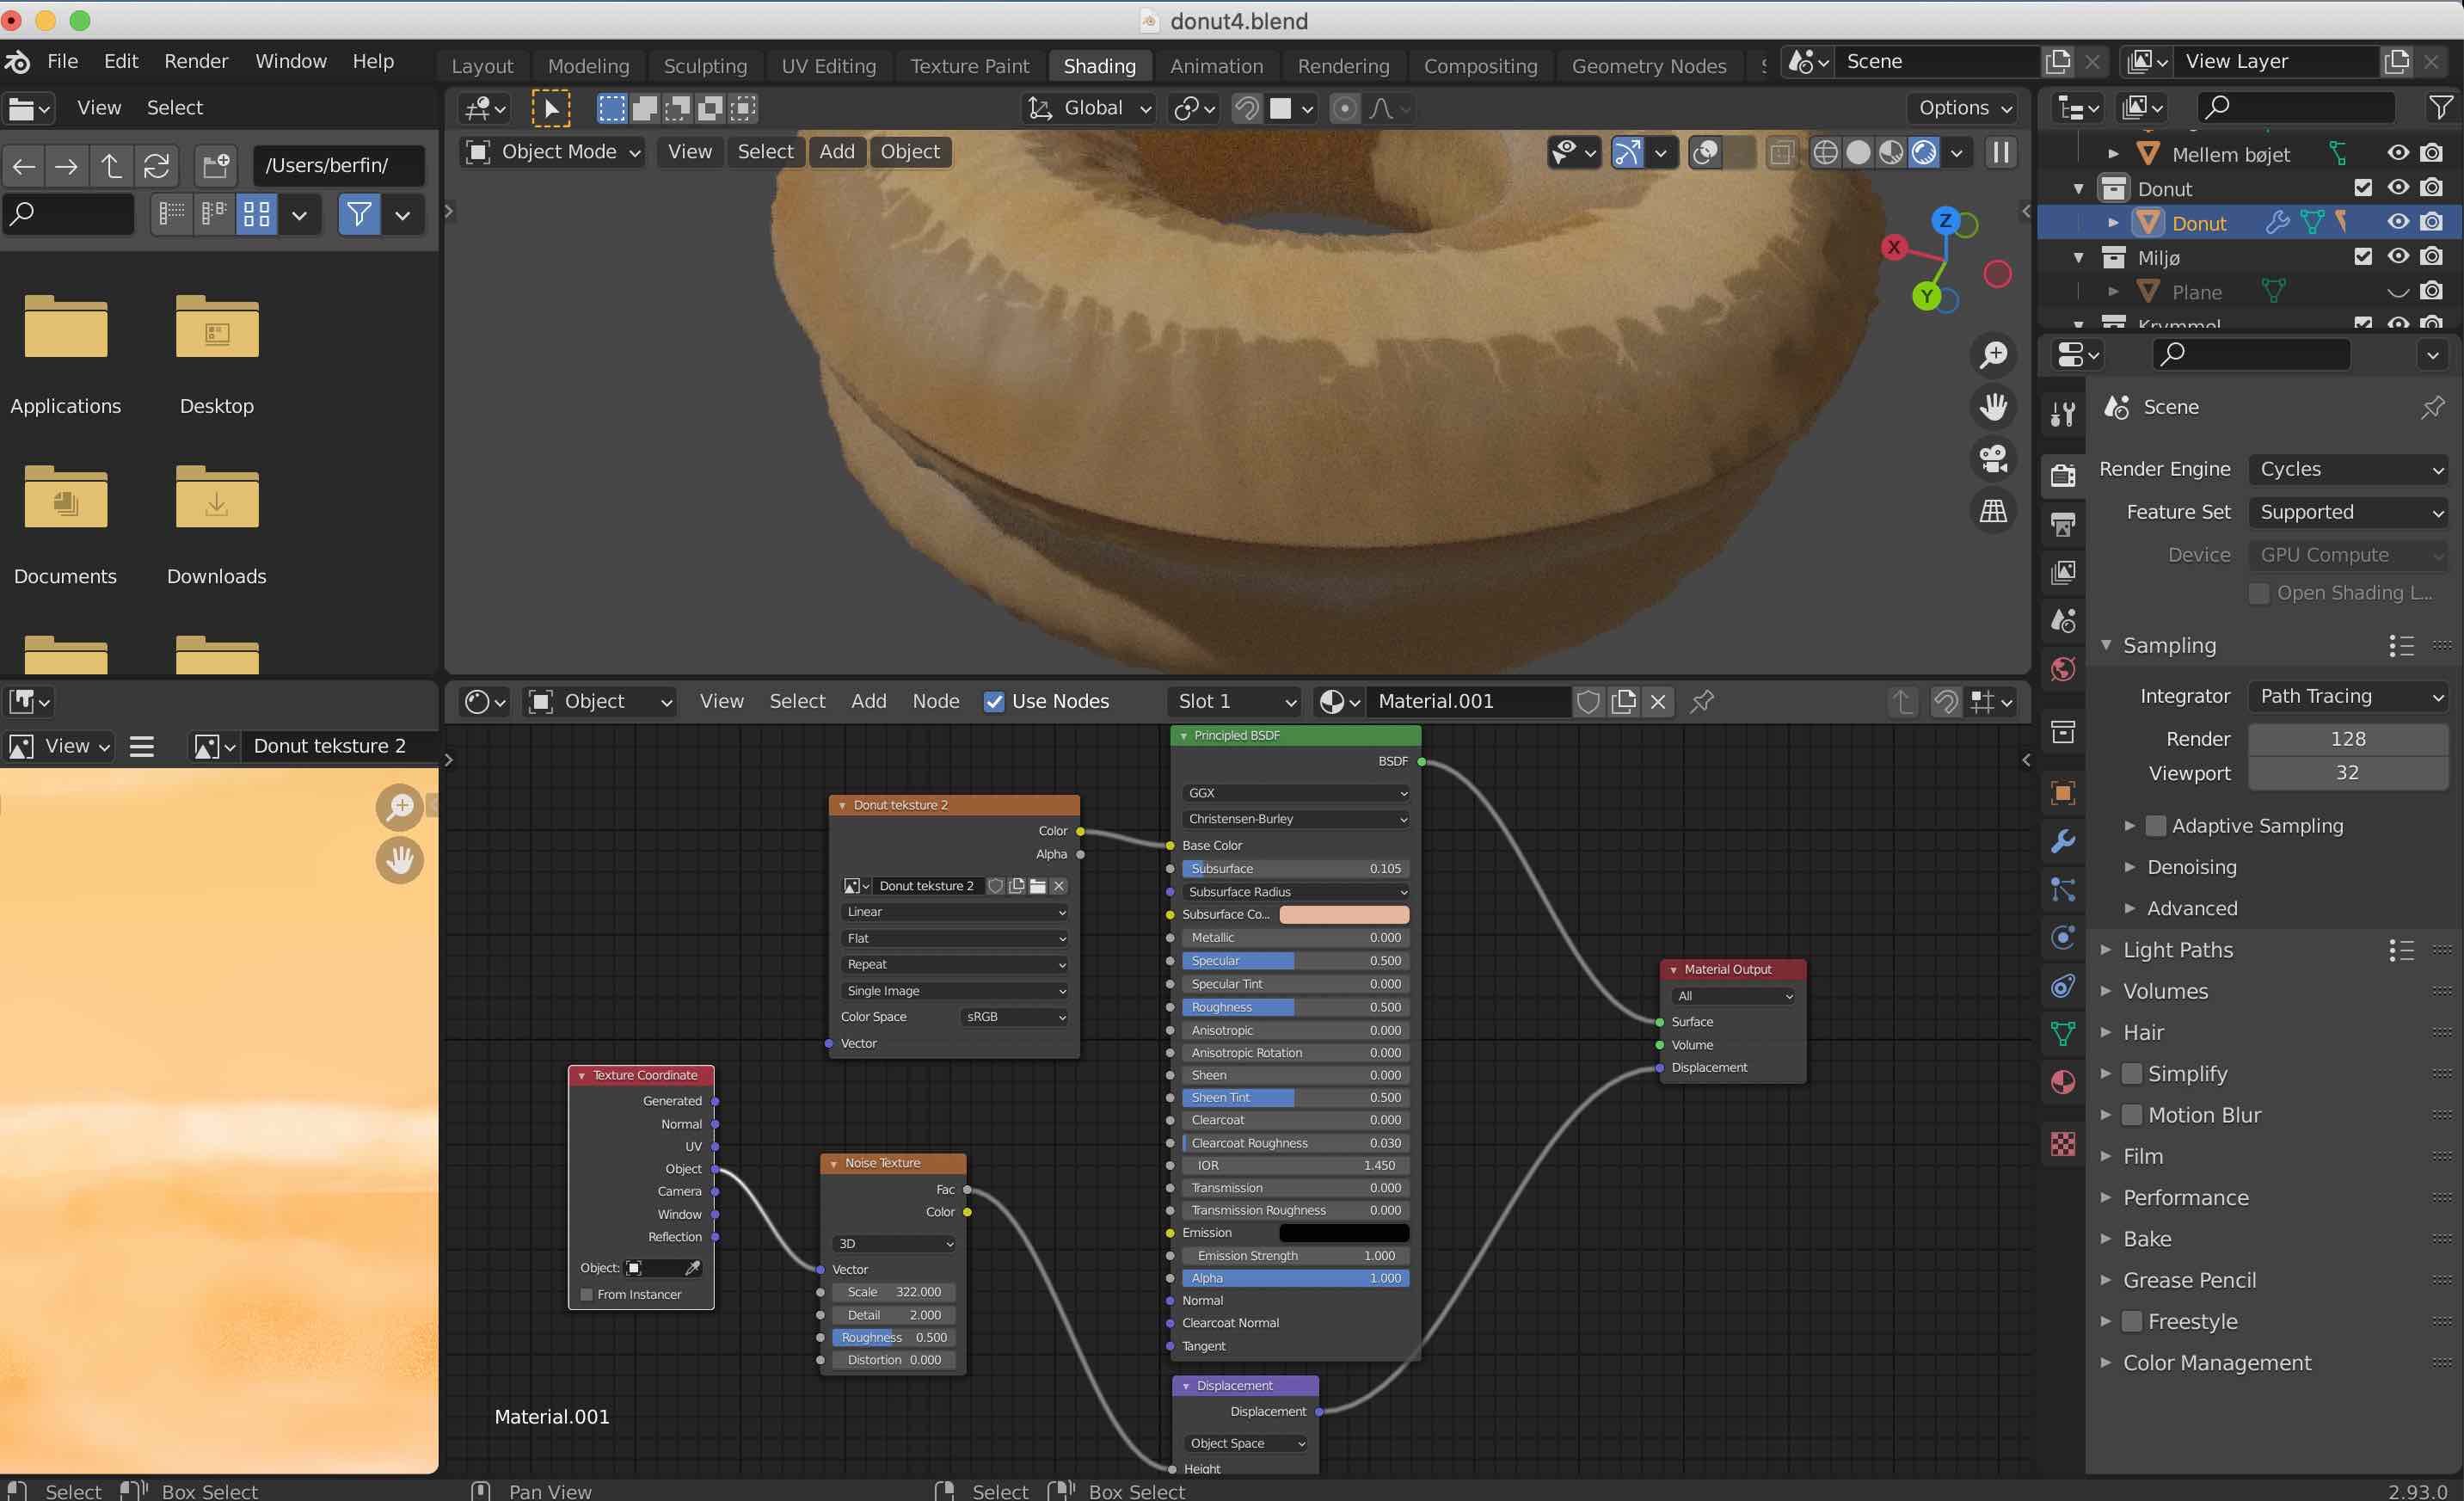Open Slot 1 material slot dropdown
This screenshot has width=2464, height=1501.
pyautogui.click(x=1234, y=701)
